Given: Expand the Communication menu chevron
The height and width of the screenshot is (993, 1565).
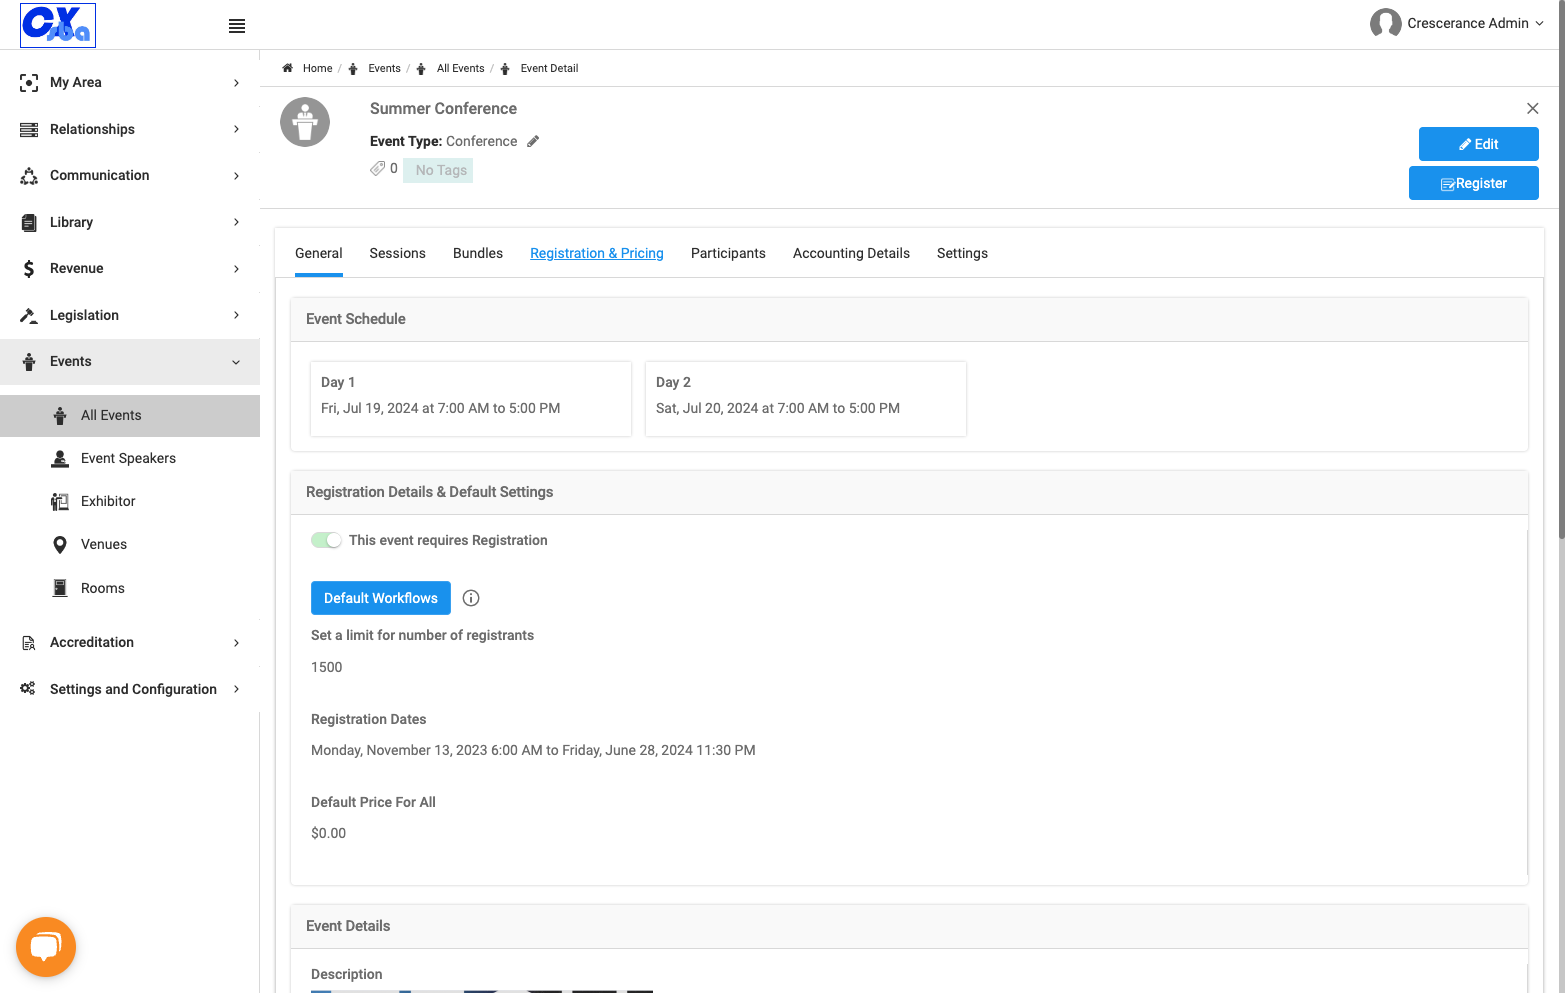Looking at the screenshot, I should pyautogui.click(x=236, y=176).
